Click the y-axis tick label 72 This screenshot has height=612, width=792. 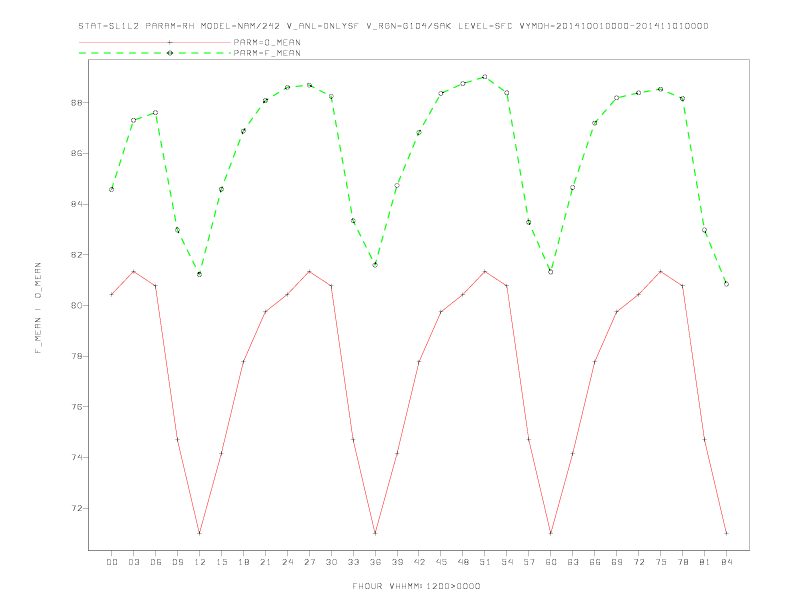pos(77,508)
